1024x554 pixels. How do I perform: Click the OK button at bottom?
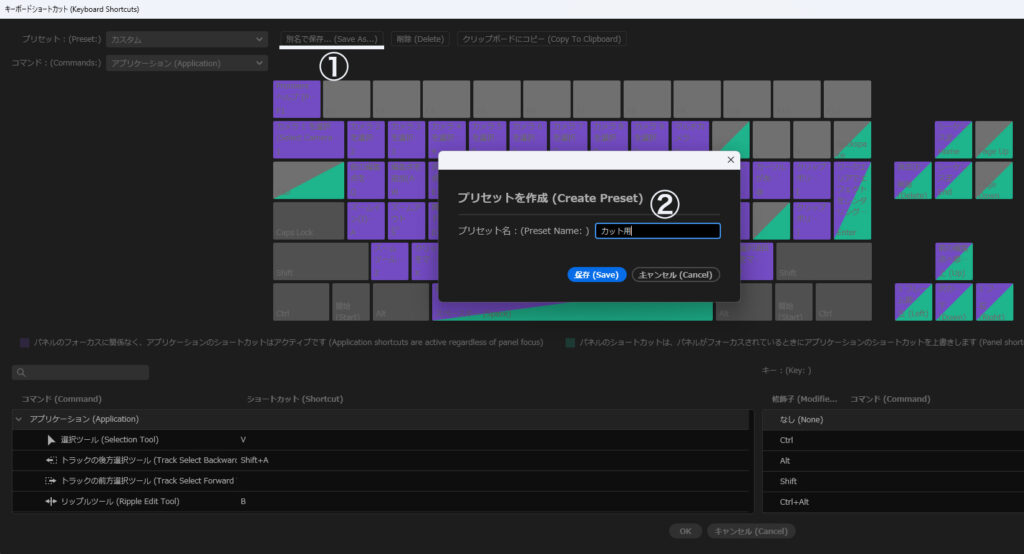[x=685, y=531]
